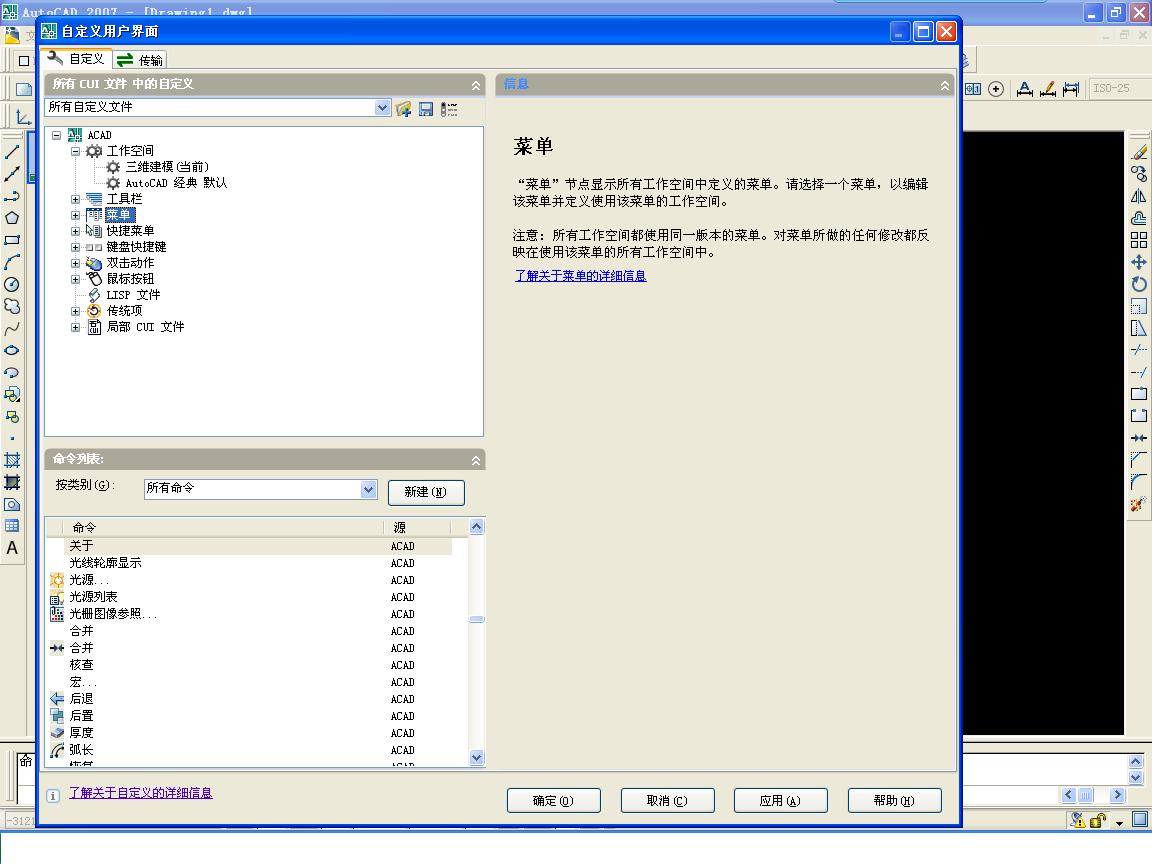This screenshot has height=864, width=1152.
Task: Click the 源 column header
Action: tap(417, 528)
